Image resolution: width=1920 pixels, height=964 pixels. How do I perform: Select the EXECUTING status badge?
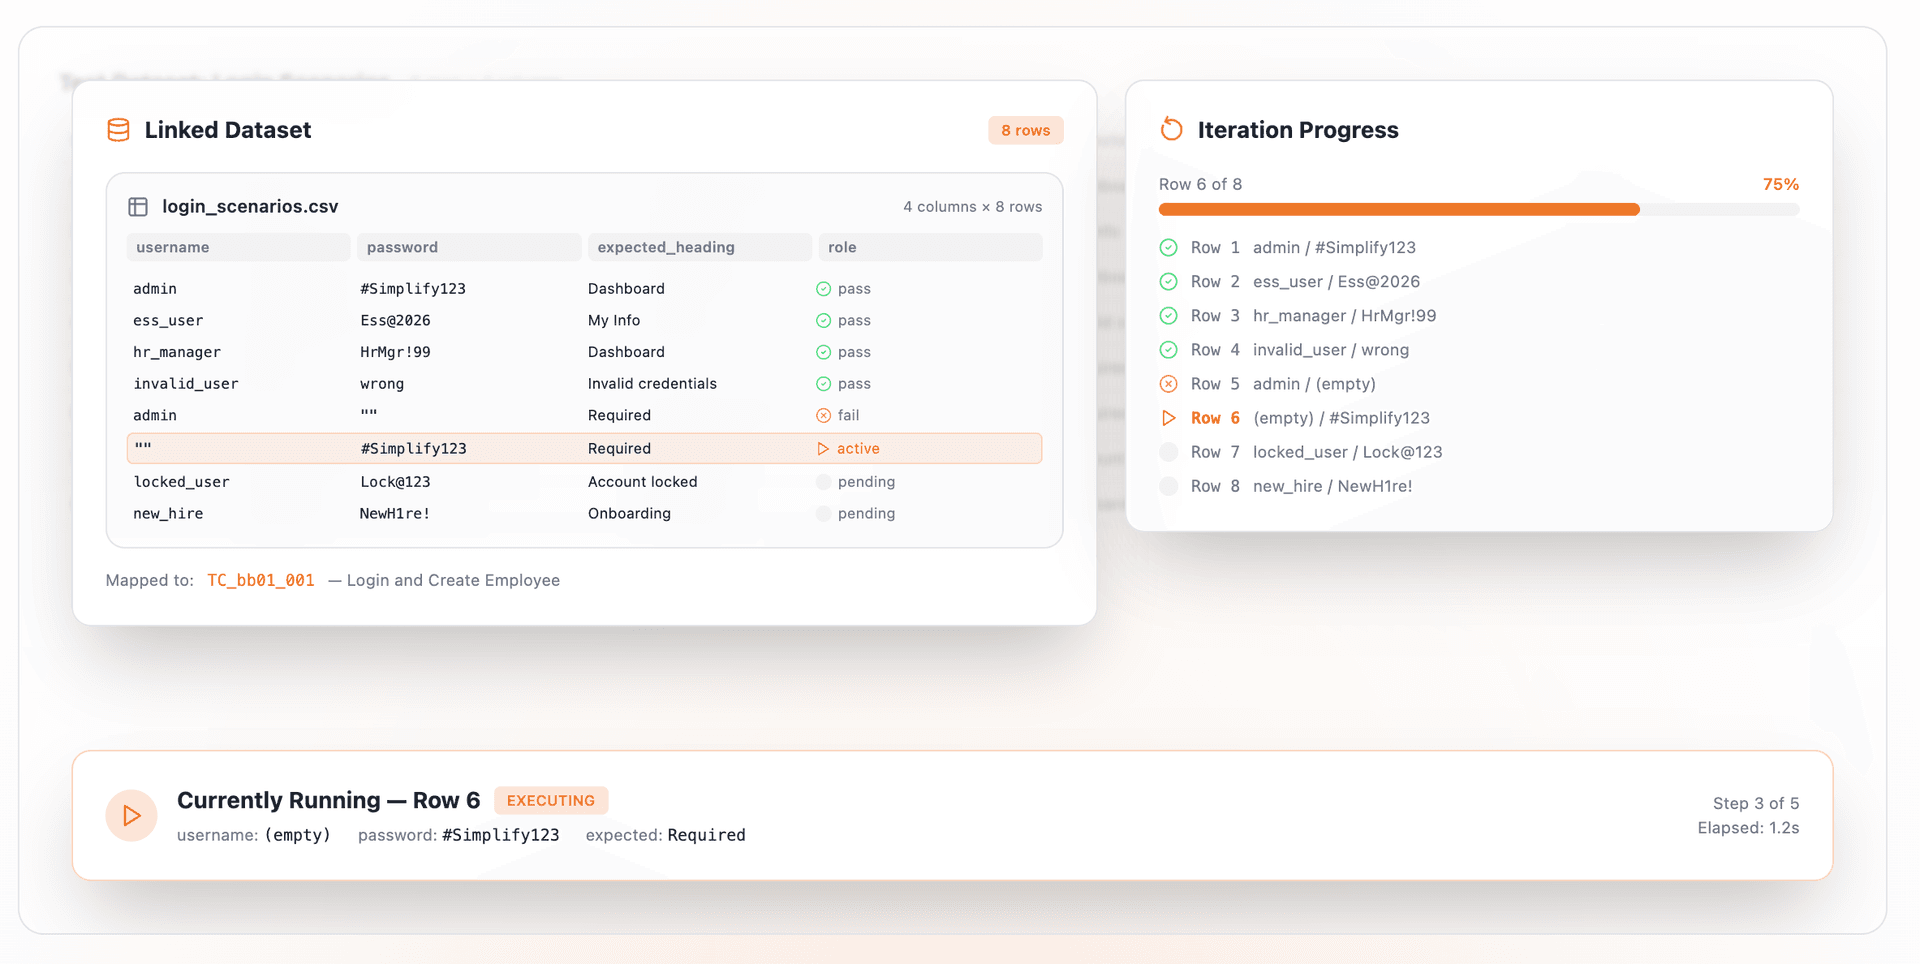551,800
